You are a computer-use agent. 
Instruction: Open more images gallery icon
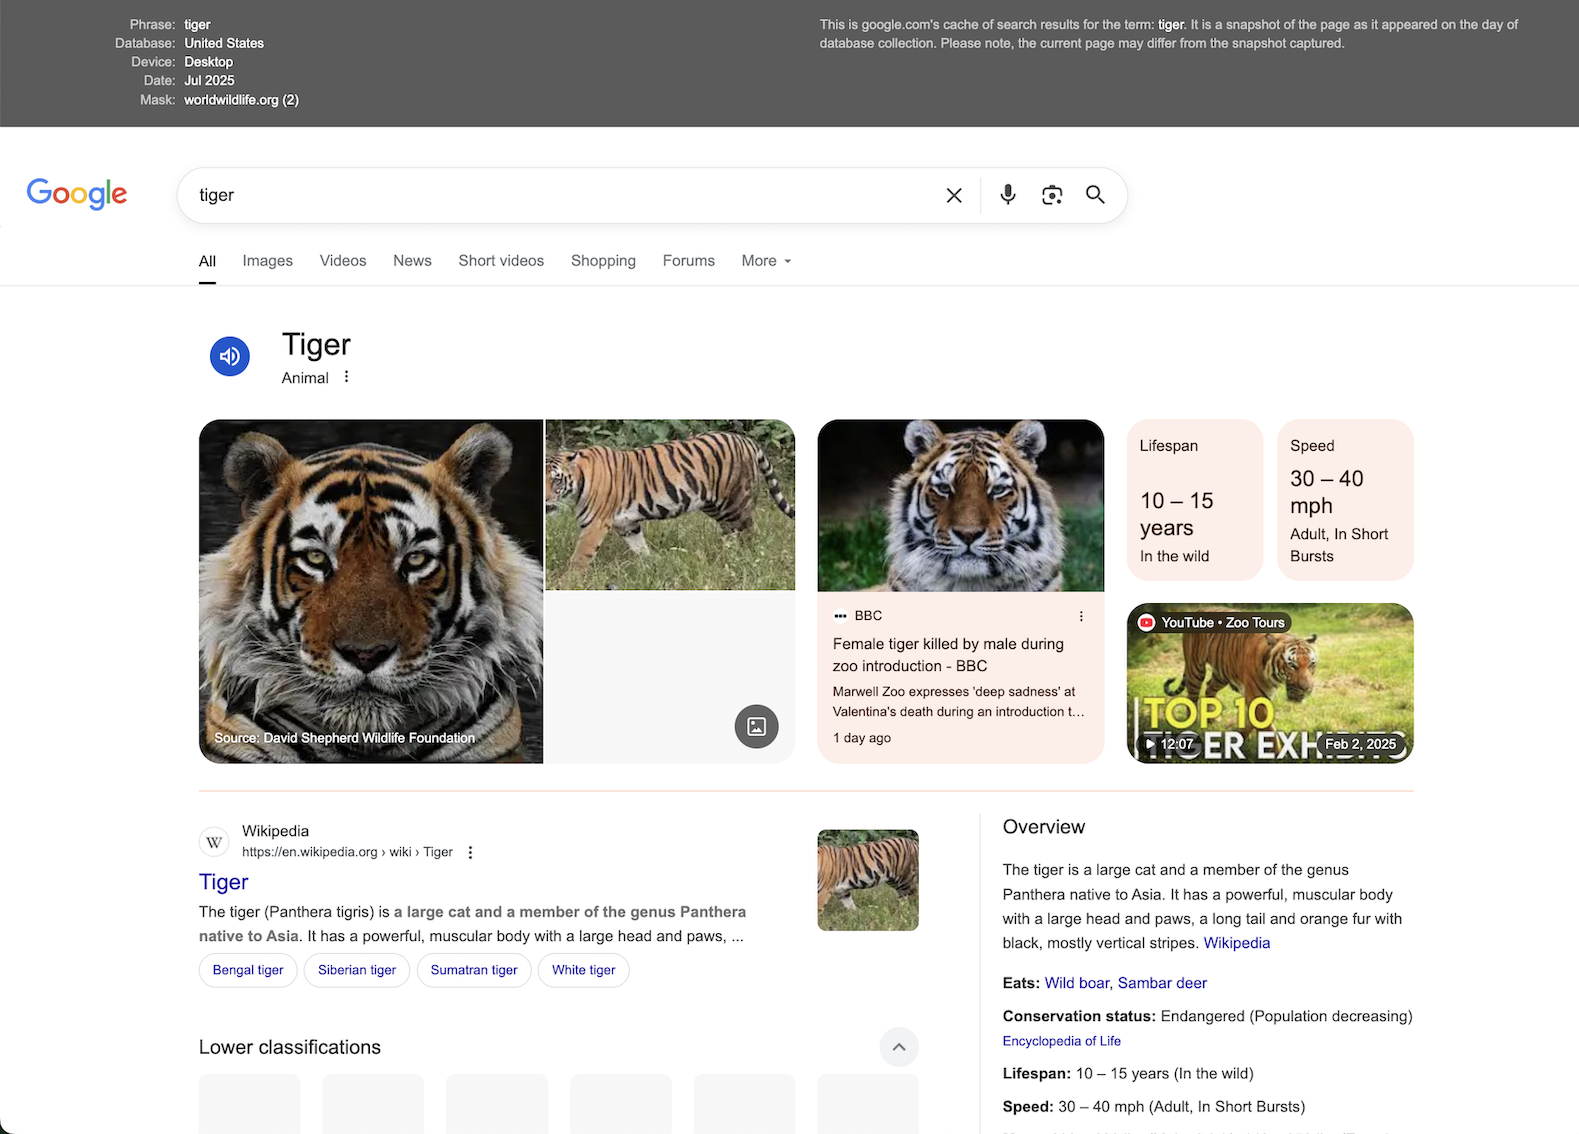pyautogui.click(x=756, y=727)
